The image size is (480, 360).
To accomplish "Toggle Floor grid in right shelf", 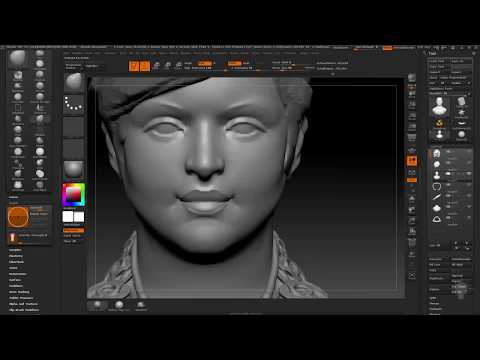I will click(412, 149).
